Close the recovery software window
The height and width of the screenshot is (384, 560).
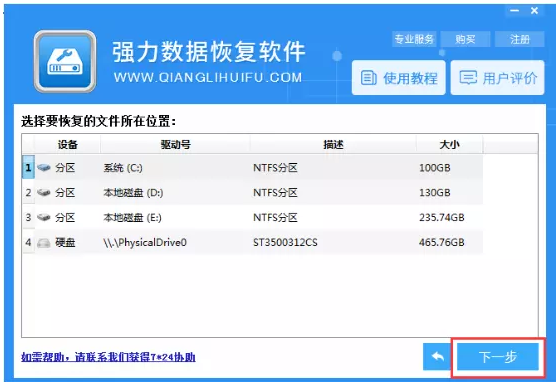point(534,11)
